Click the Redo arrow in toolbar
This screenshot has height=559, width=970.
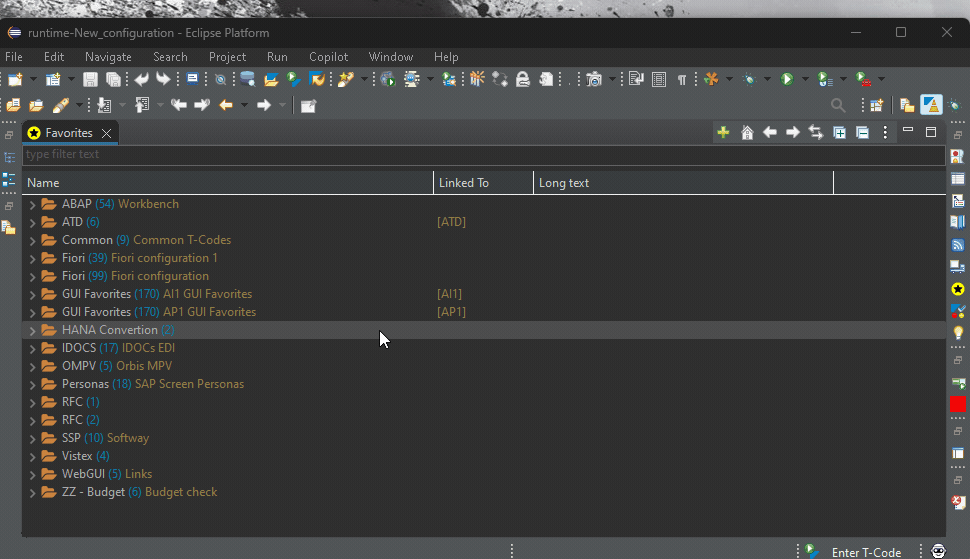[163, 79]
